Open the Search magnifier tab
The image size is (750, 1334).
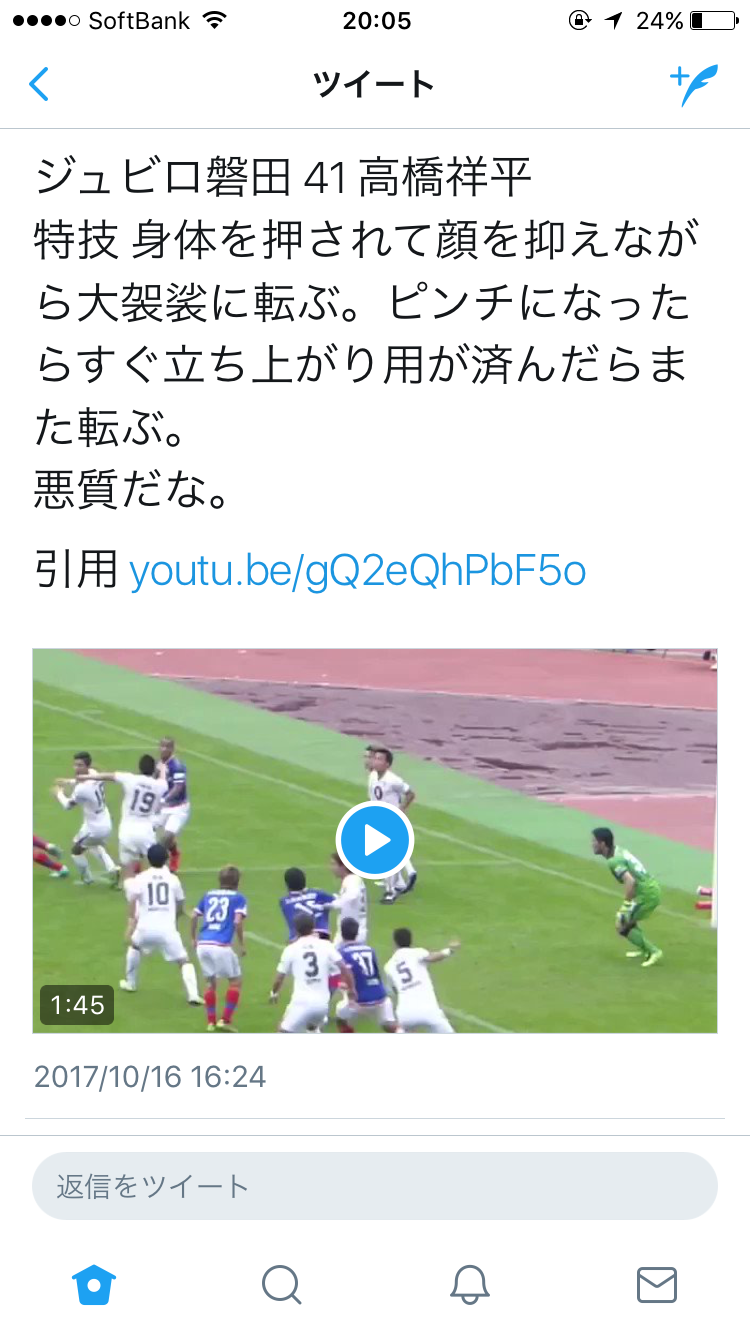click(x=281, y=1284)
